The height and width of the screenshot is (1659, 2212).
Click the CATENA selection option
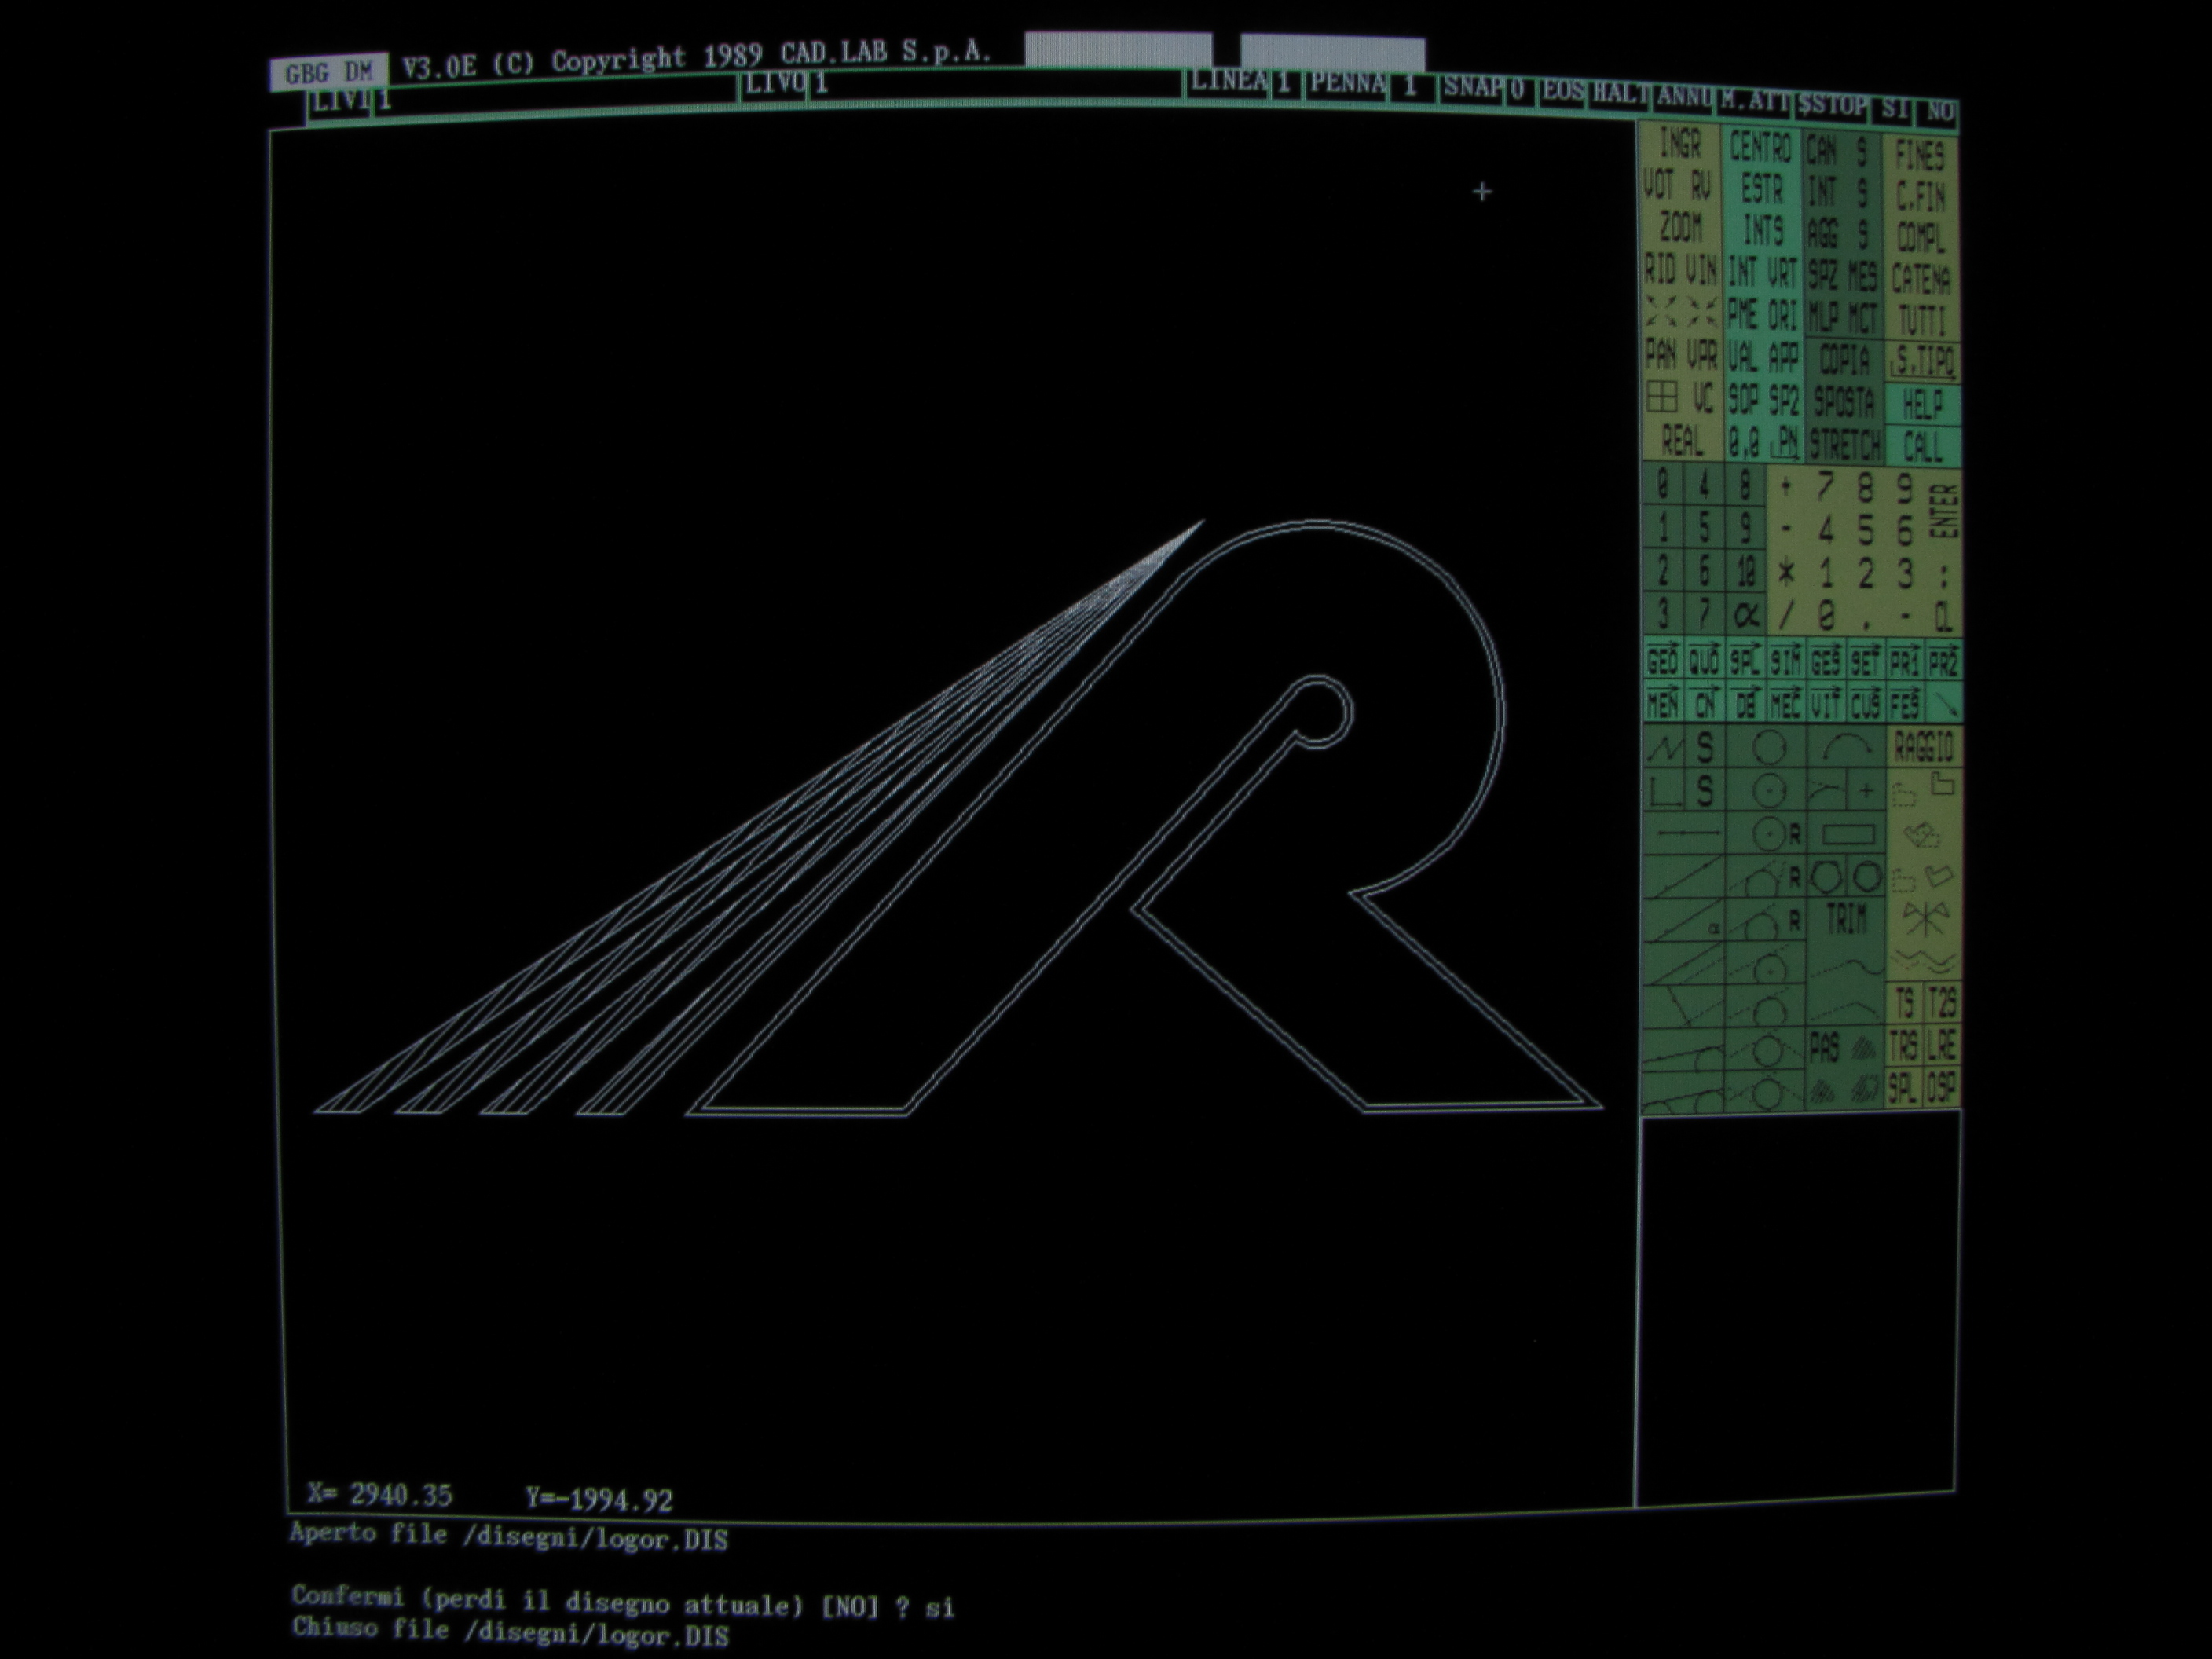(1922, 279)
